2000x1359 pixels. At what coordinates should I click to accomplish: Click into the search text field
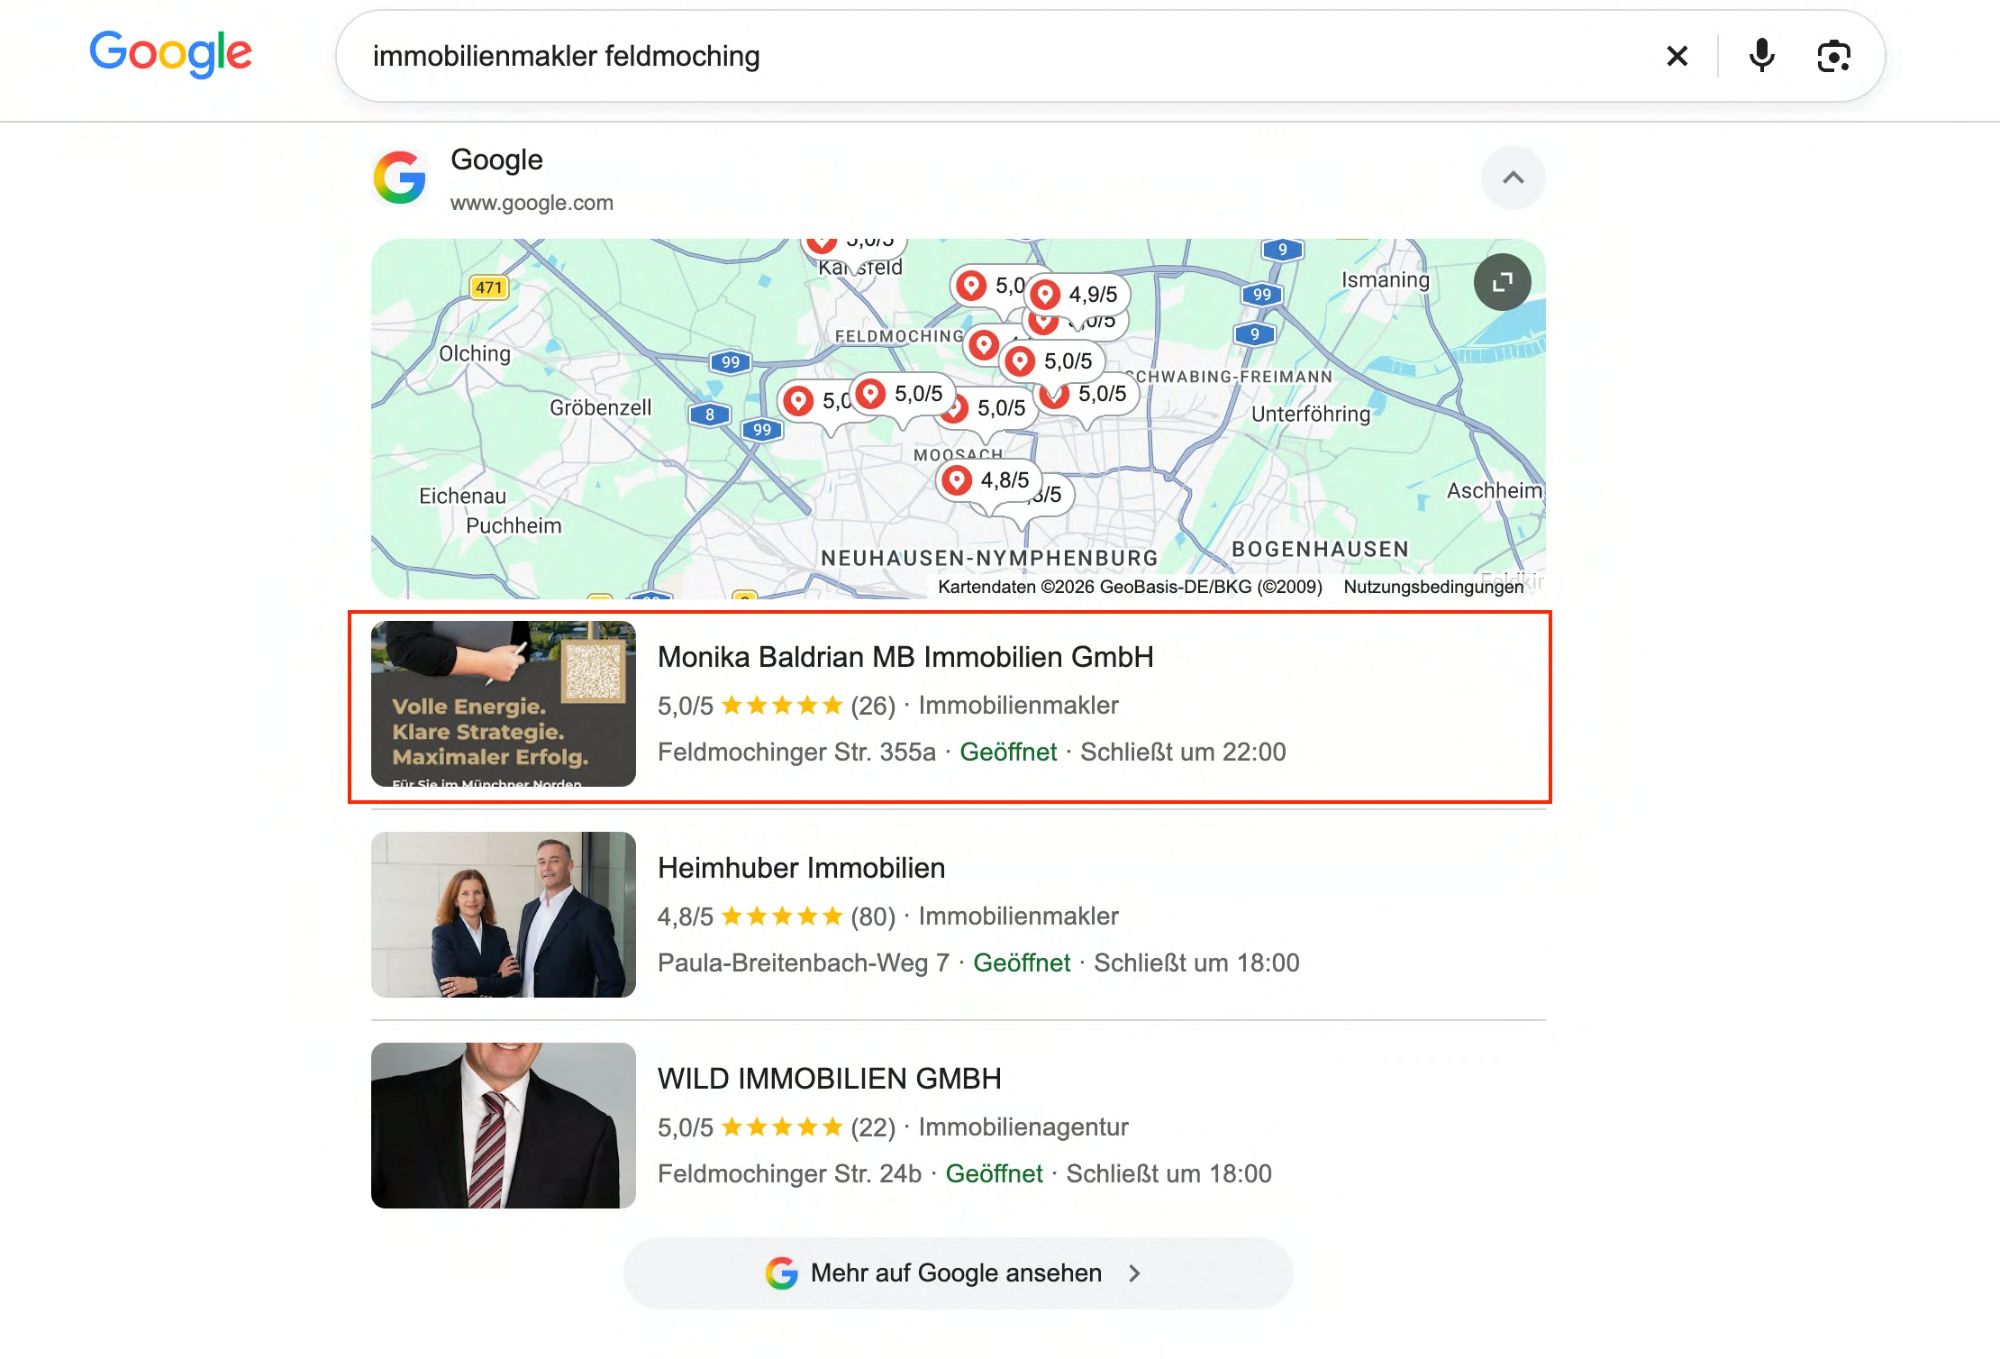[1000, 56]
